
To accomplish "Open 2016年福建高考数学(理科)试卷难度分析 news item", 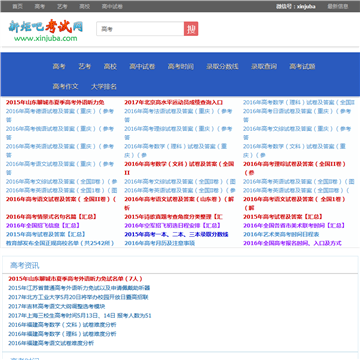I will coord(62,334).
